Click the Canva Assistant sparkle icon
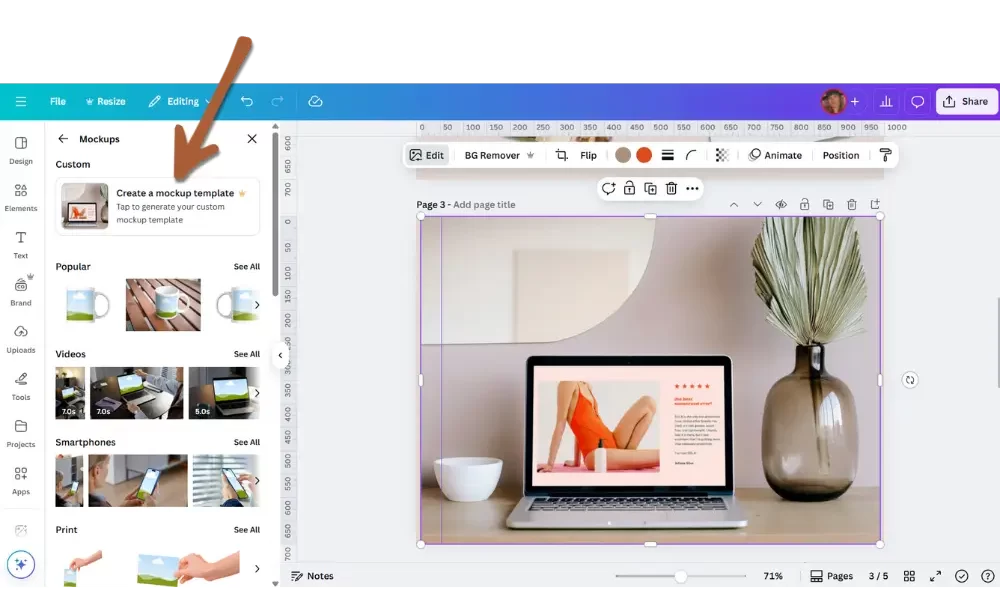Image resolution: width=1000 pixels, height=615 pixels. pos(21,564)
